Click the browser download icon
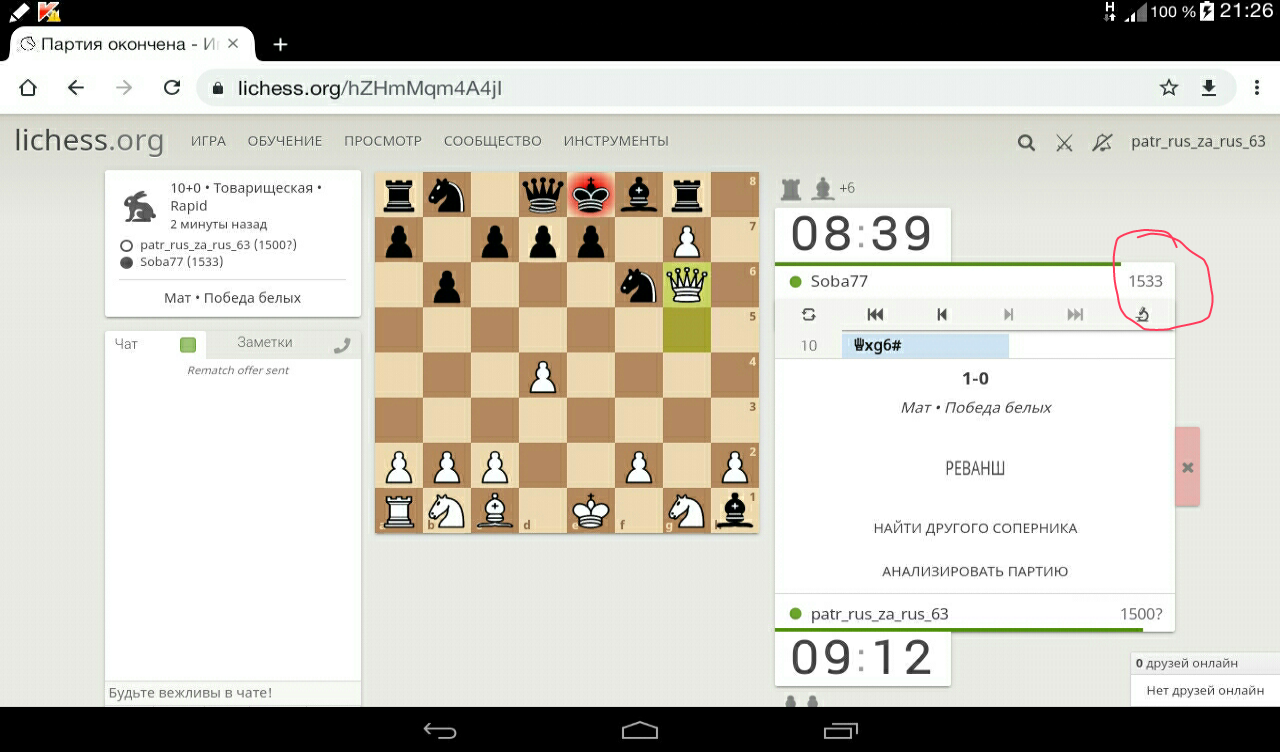The image size is (1280, 752). (1209, 88)
